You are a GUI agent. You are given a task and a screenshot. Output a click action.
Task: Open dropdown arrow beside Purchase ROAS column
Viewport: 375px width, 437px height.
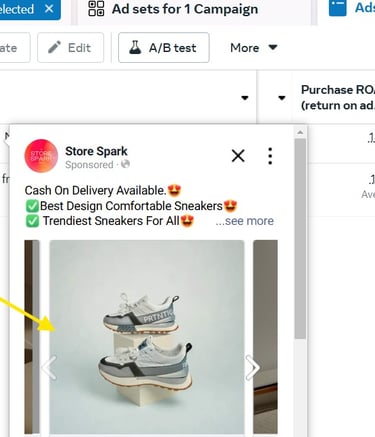click(x=282, y=98)
